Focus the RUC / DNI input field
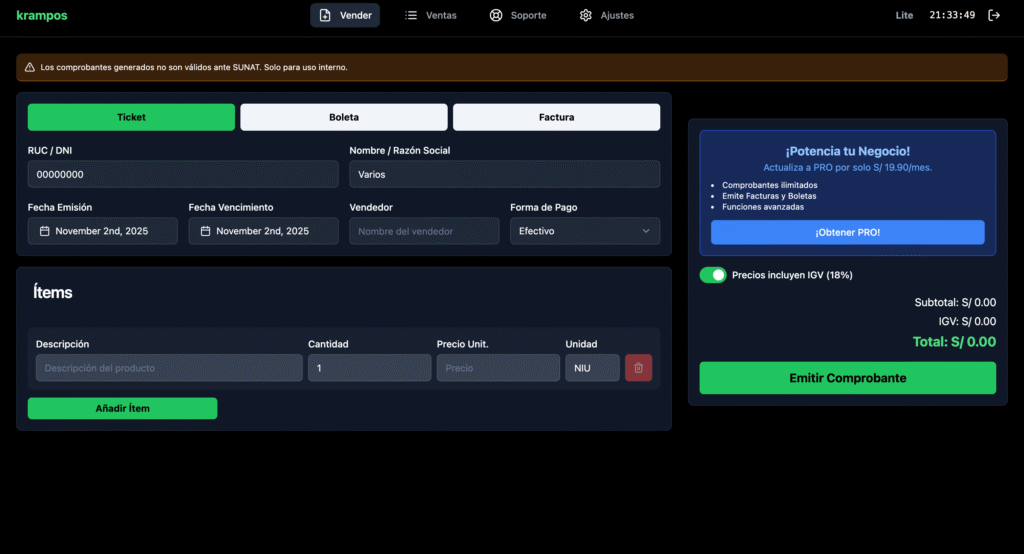 (183, 174)
